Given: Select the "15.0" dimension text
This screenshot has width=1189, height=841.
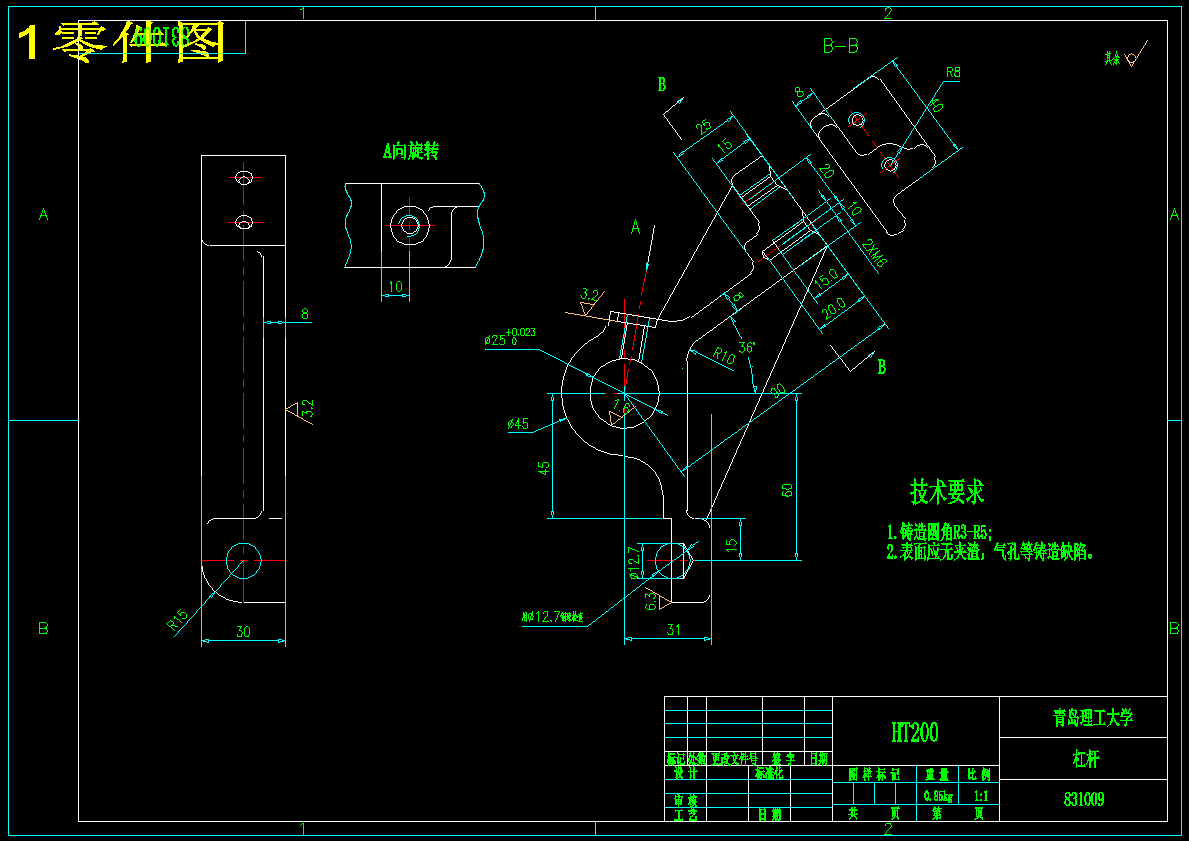Looking at the screenshot, I should pyautogui.click(x=826, y=278).
